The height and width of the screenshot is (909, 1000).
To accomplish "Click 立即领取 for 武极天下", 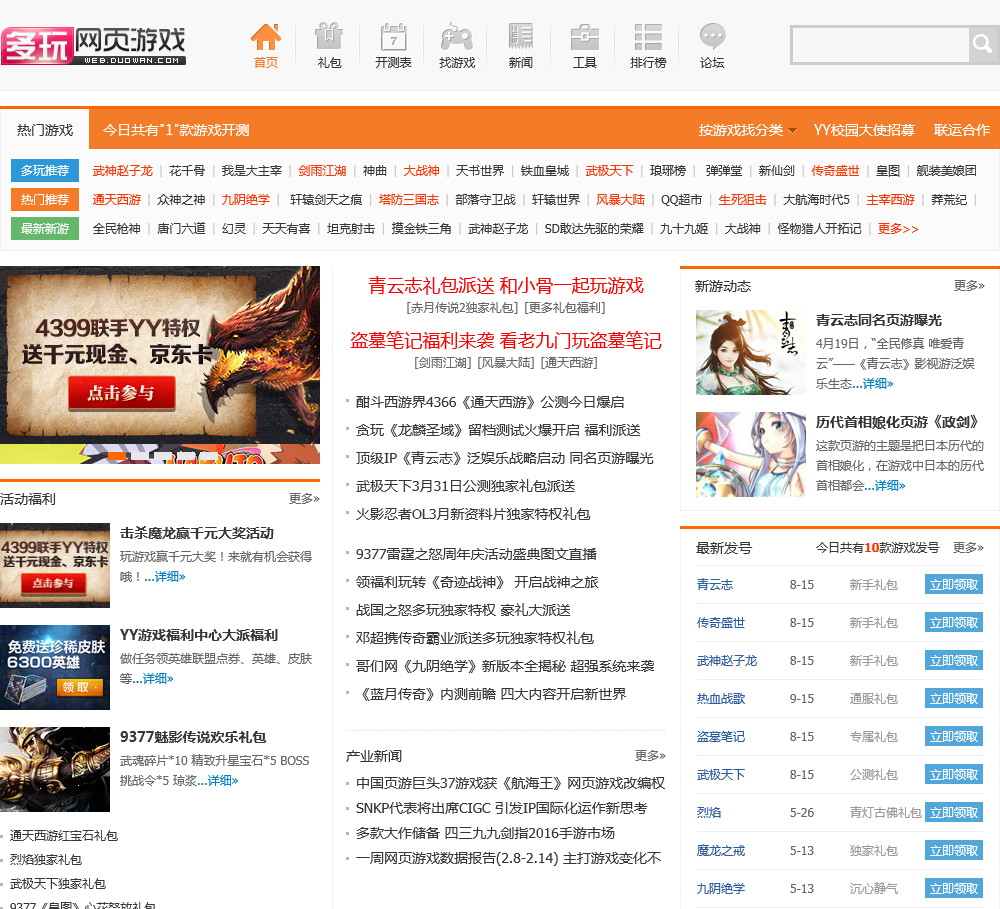I will (953, 774).
